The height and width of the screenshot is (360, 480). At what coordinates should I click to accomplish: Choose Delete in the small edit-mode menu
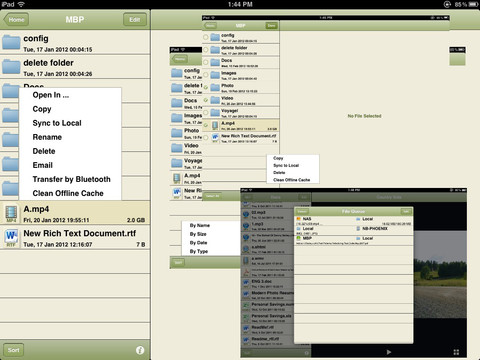click(279, 173)
